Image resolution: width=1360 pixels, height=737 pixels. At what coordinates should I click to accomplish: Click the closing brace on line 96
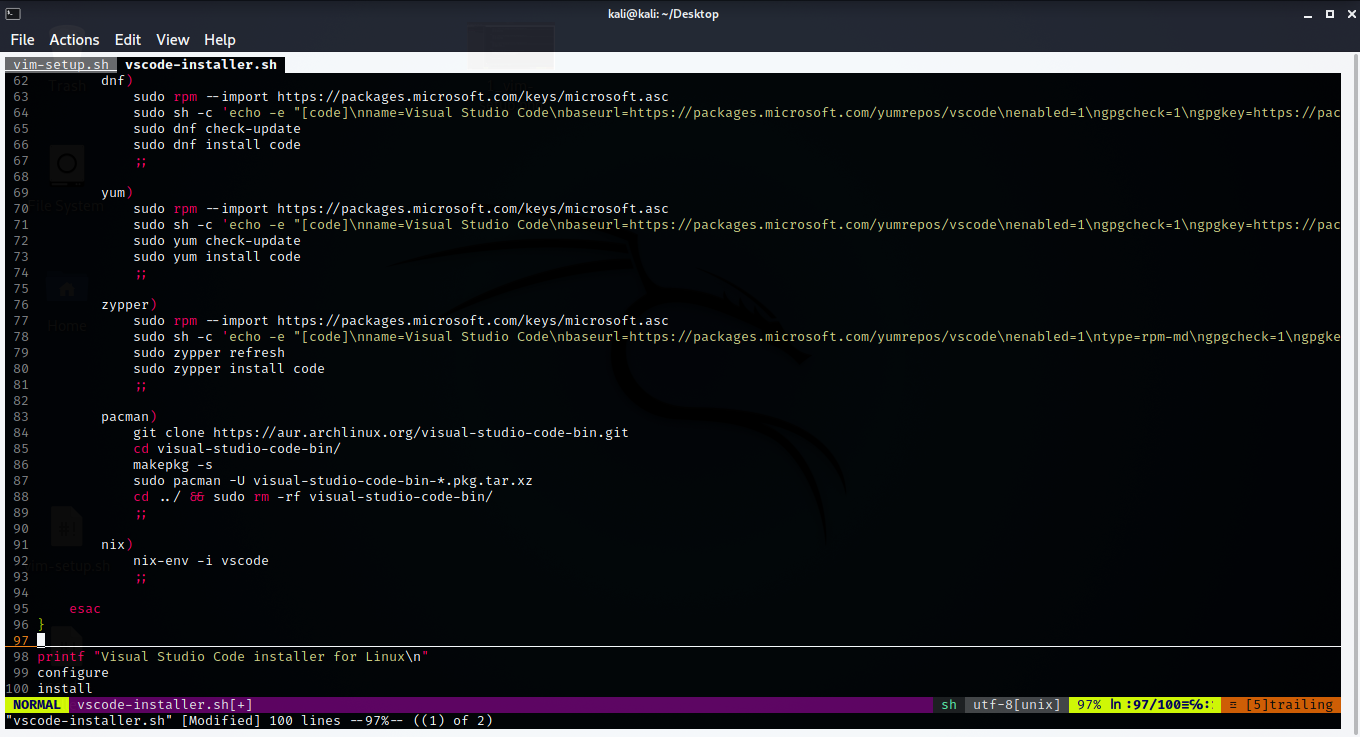[41, 625]
